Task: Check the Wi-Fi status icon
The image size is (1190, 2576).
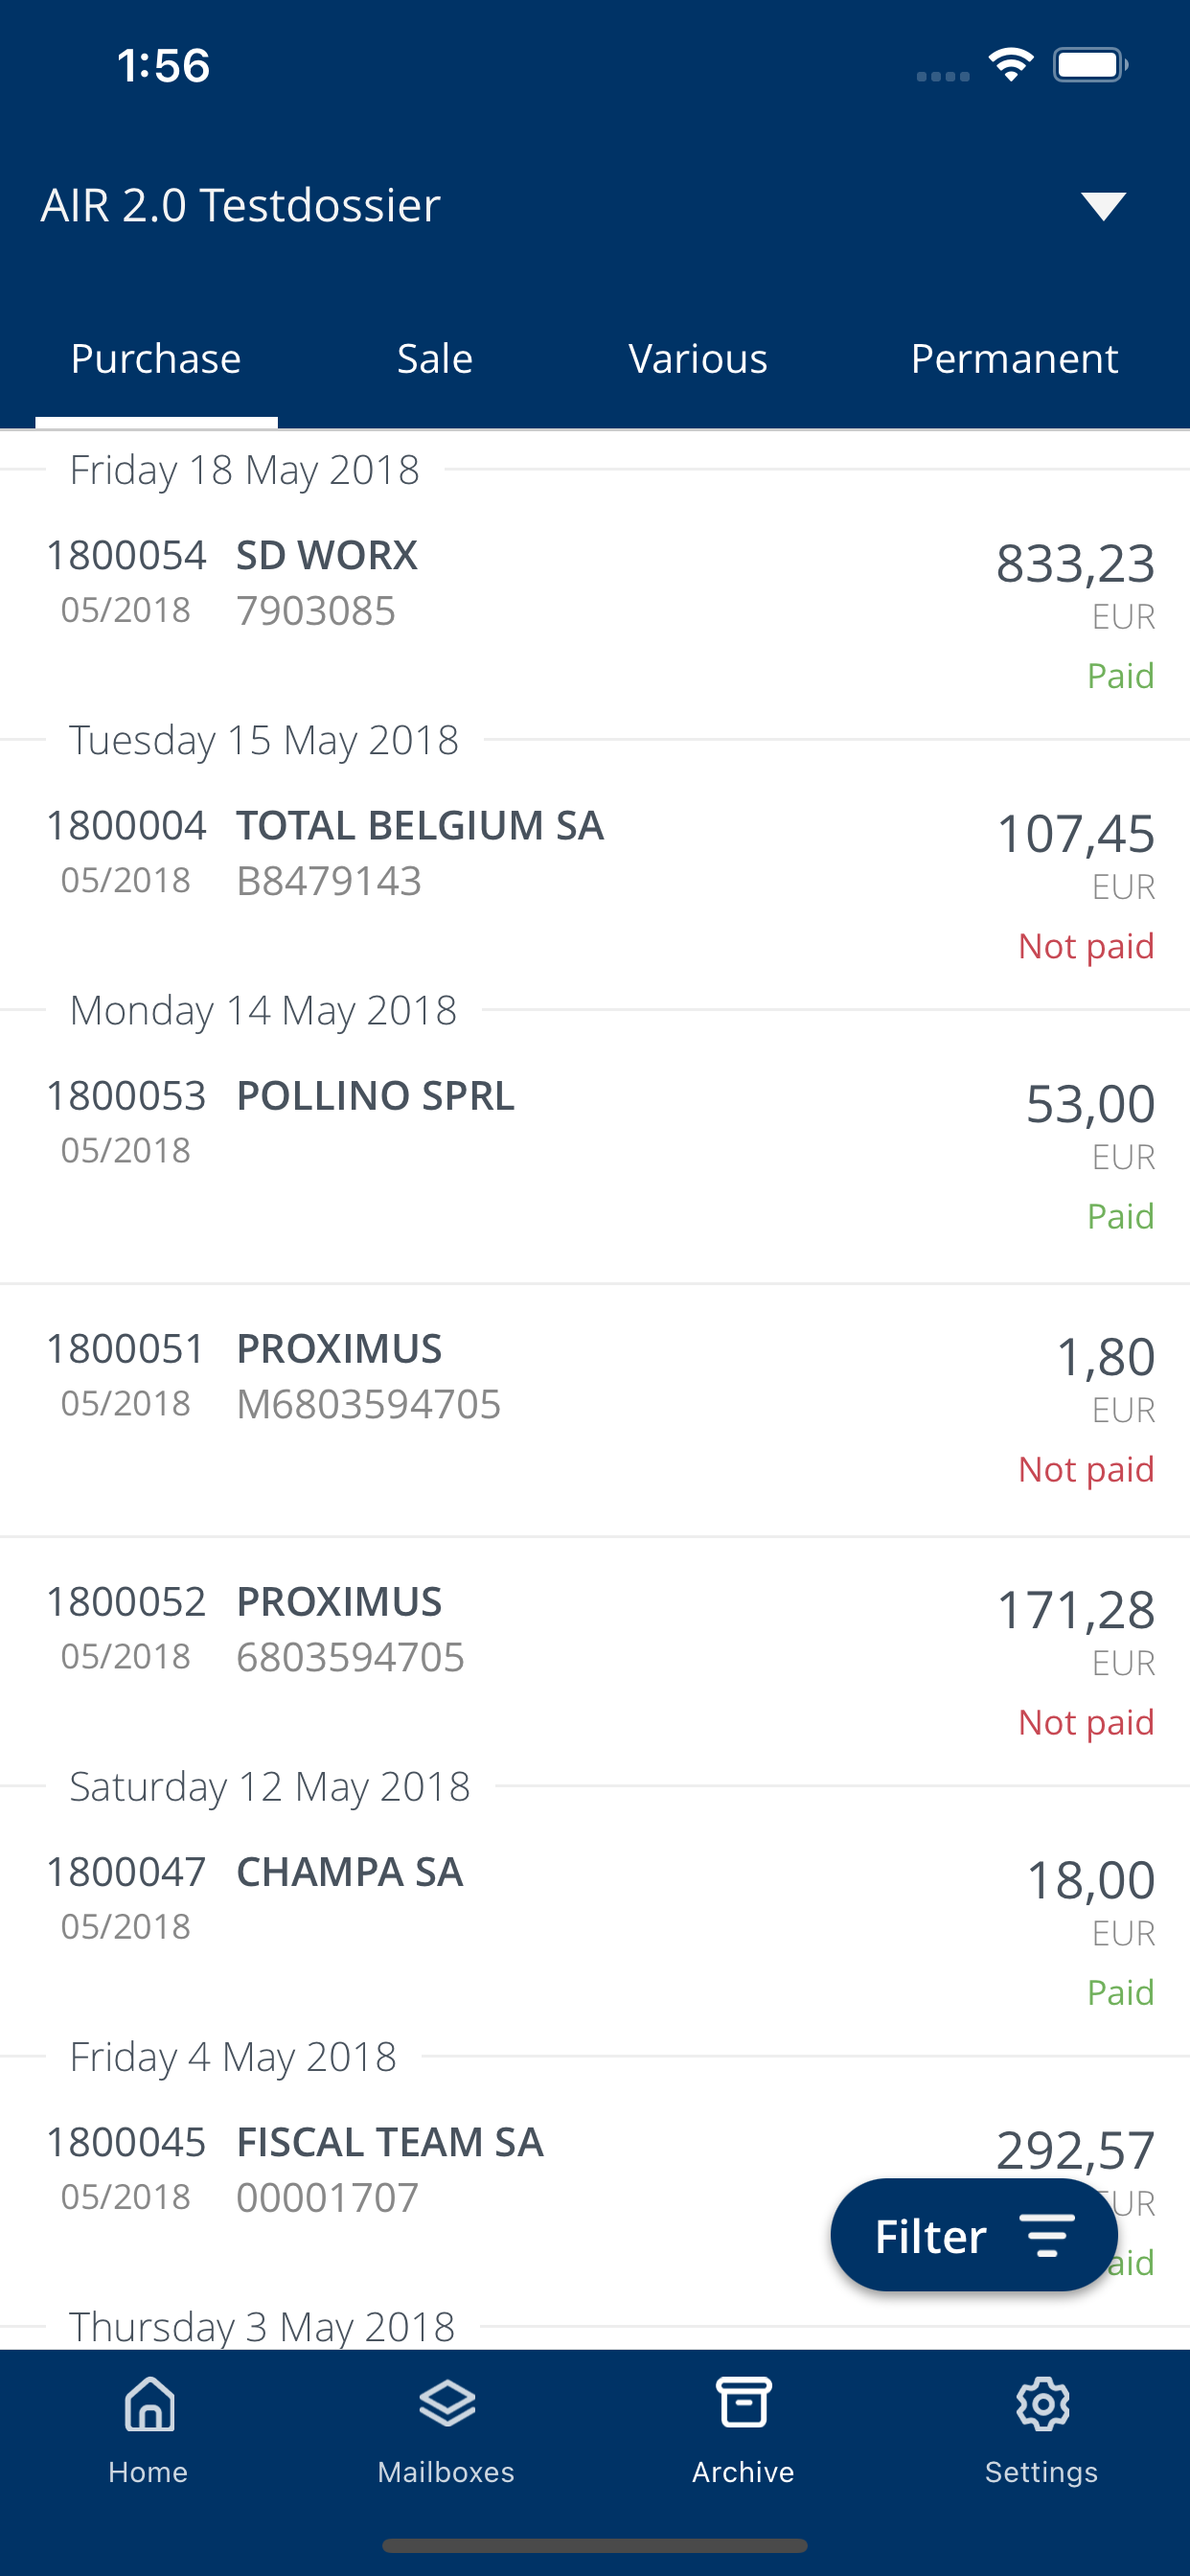Action: point(1010,65)
